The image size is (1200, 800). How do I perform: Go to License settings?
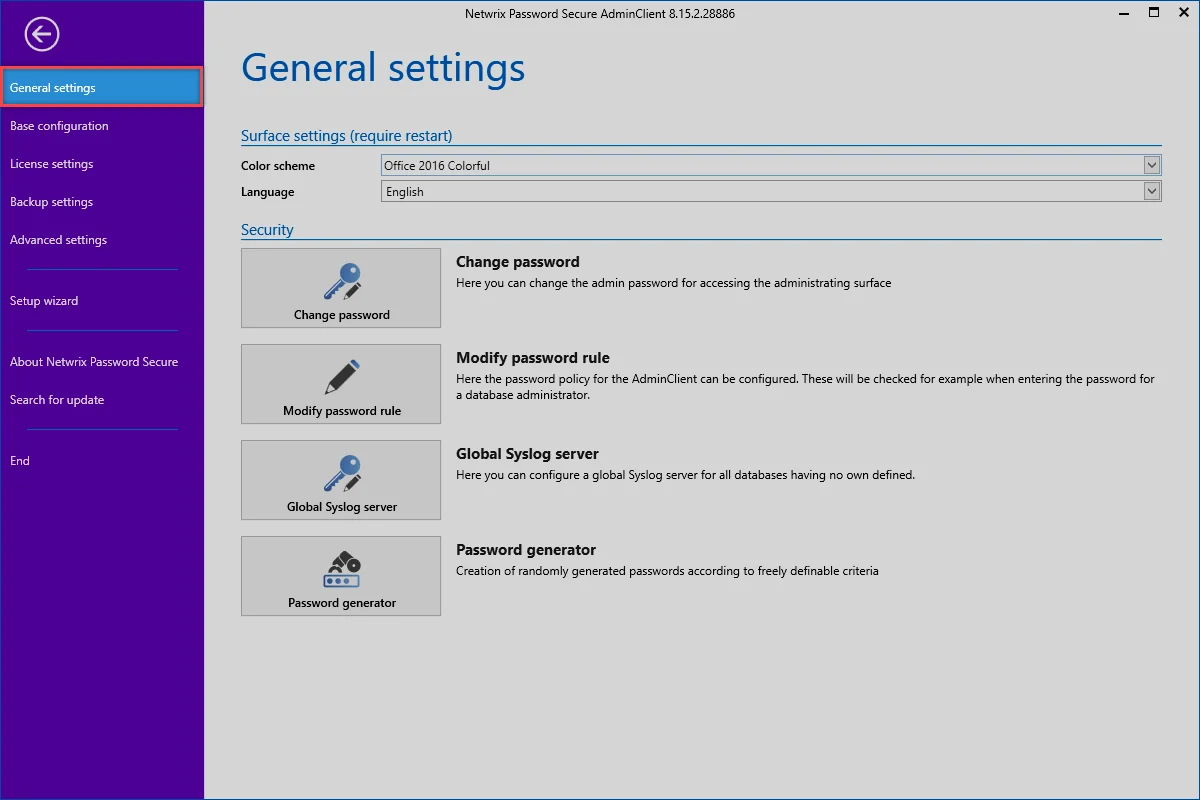tap(102, 164)
